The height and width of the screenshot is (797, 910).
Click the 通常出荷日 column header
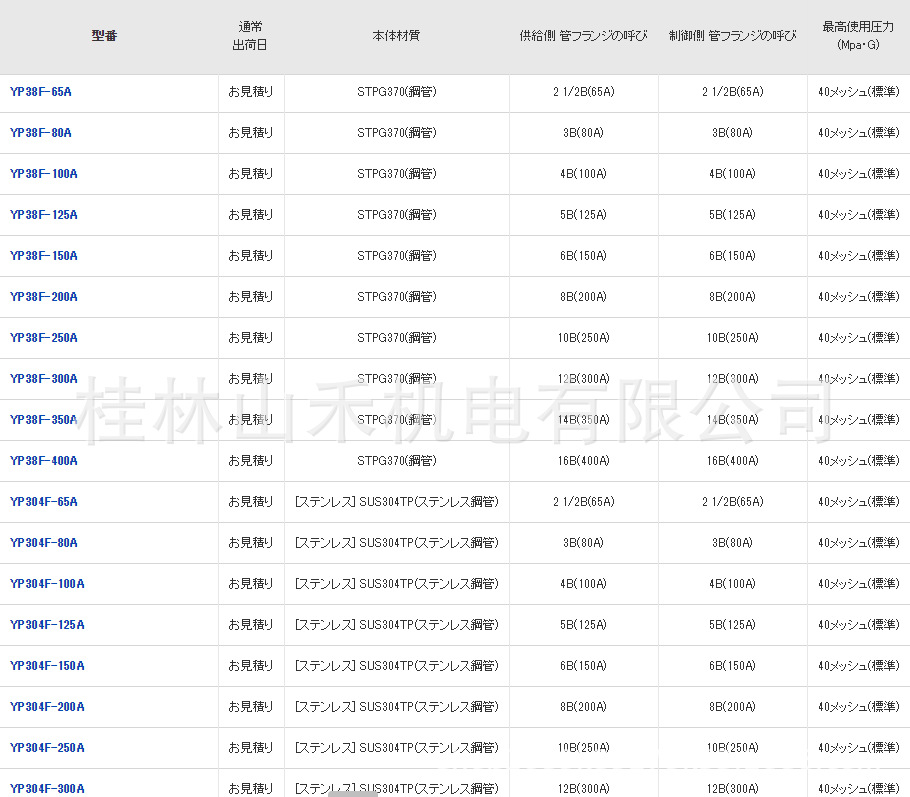pyautogui.click(x=250, y=35)
